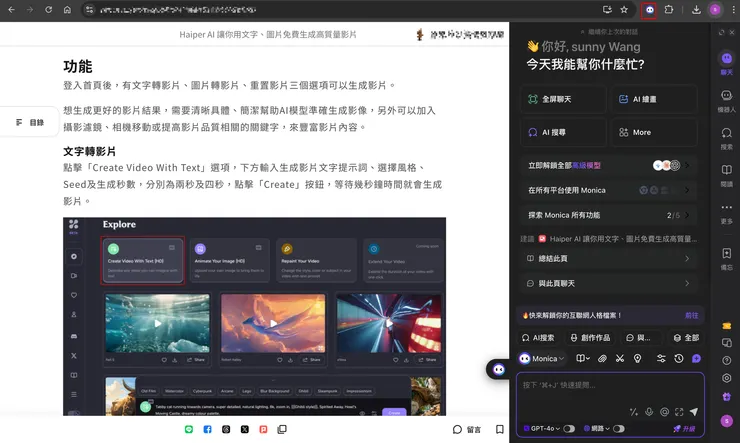
Task: Click the @ mention icon in input box
Action: tap(664, 412)
